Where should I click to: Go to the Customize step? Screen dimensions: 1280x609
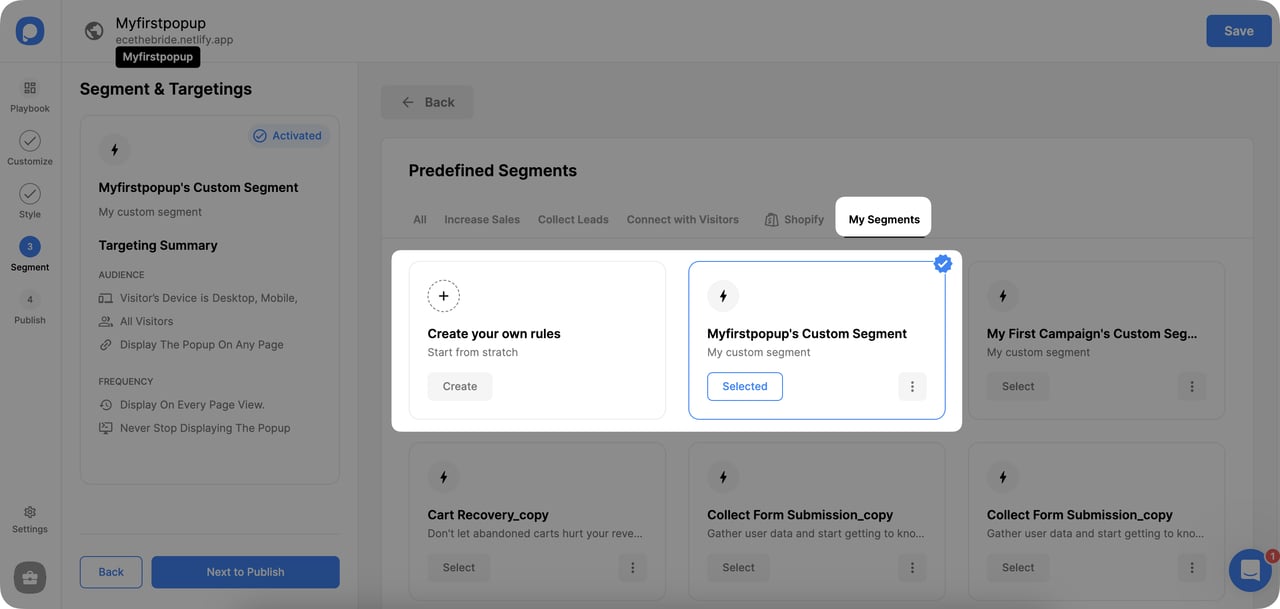(x=30, y=148)
